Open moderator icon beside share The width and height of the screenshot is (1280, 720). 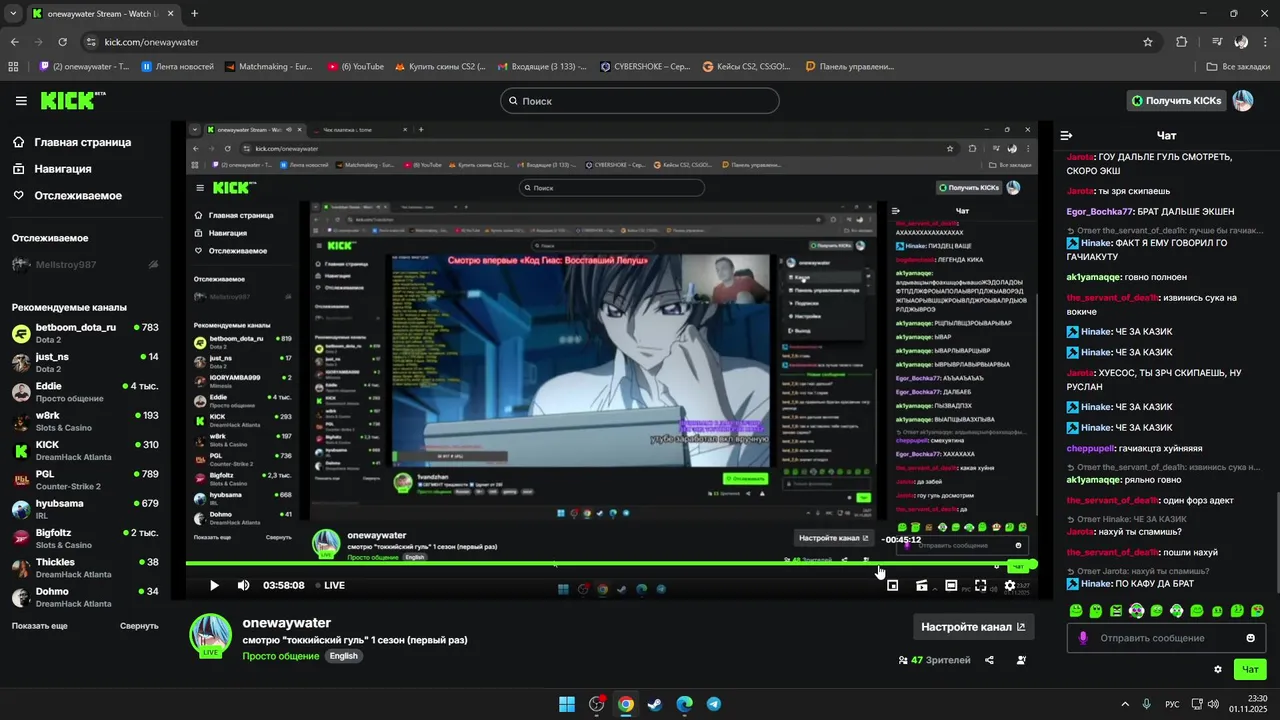[x=1021, y=660]
